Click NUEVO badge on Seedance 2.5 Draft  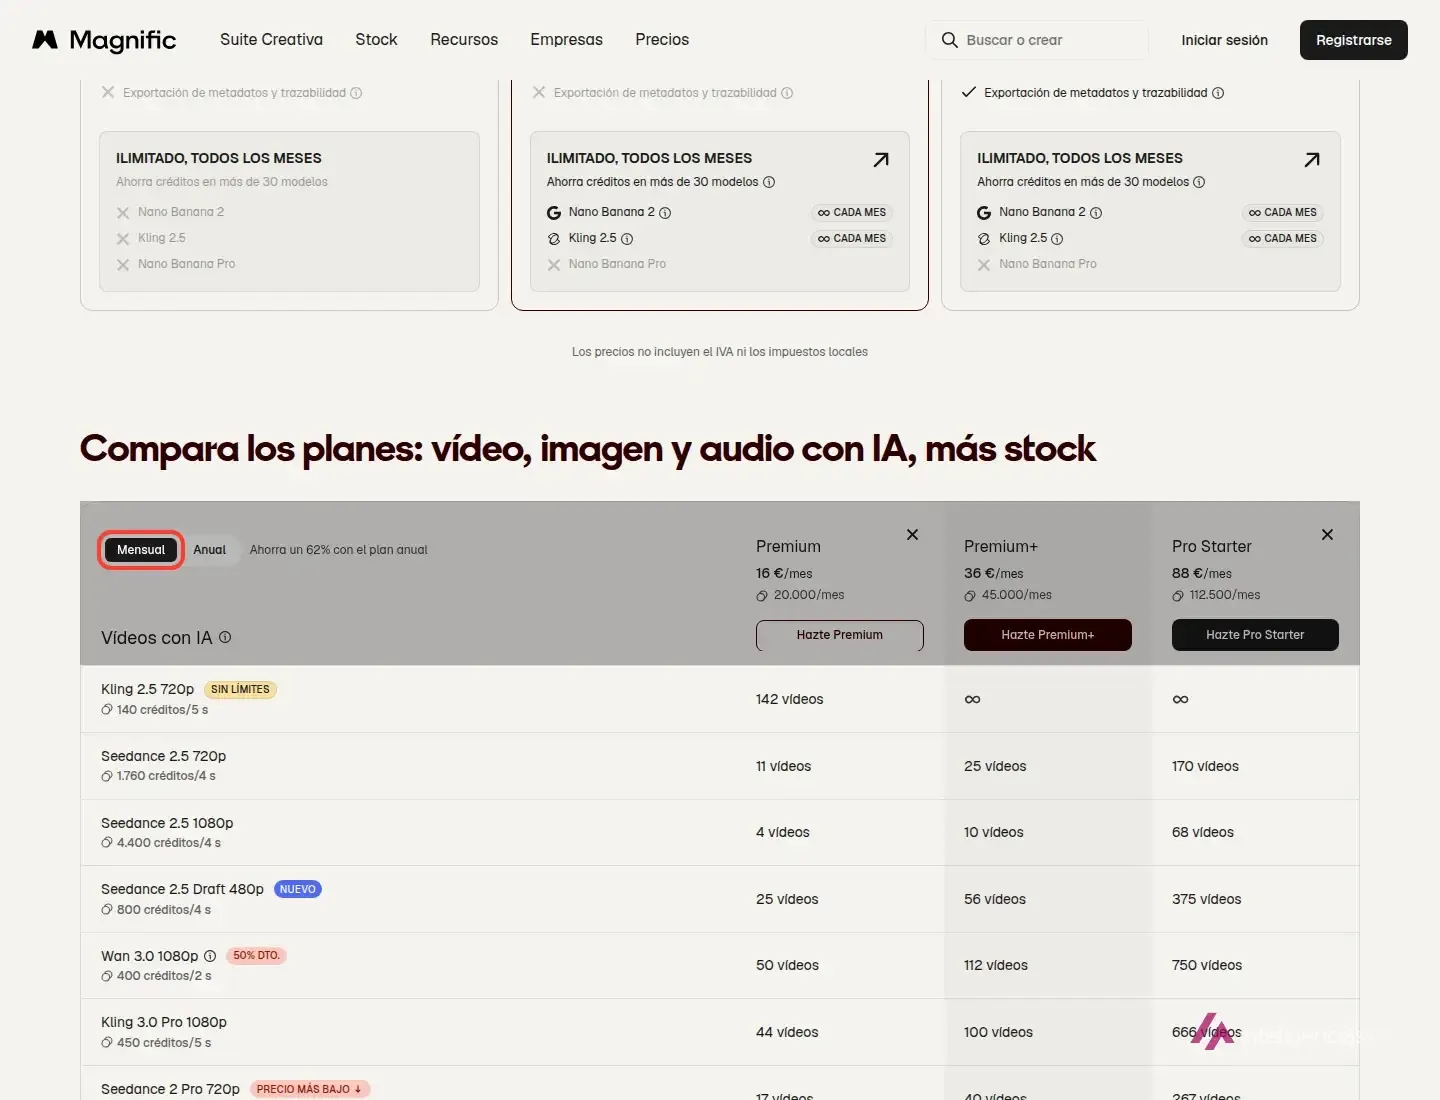[x=298, y=890]
